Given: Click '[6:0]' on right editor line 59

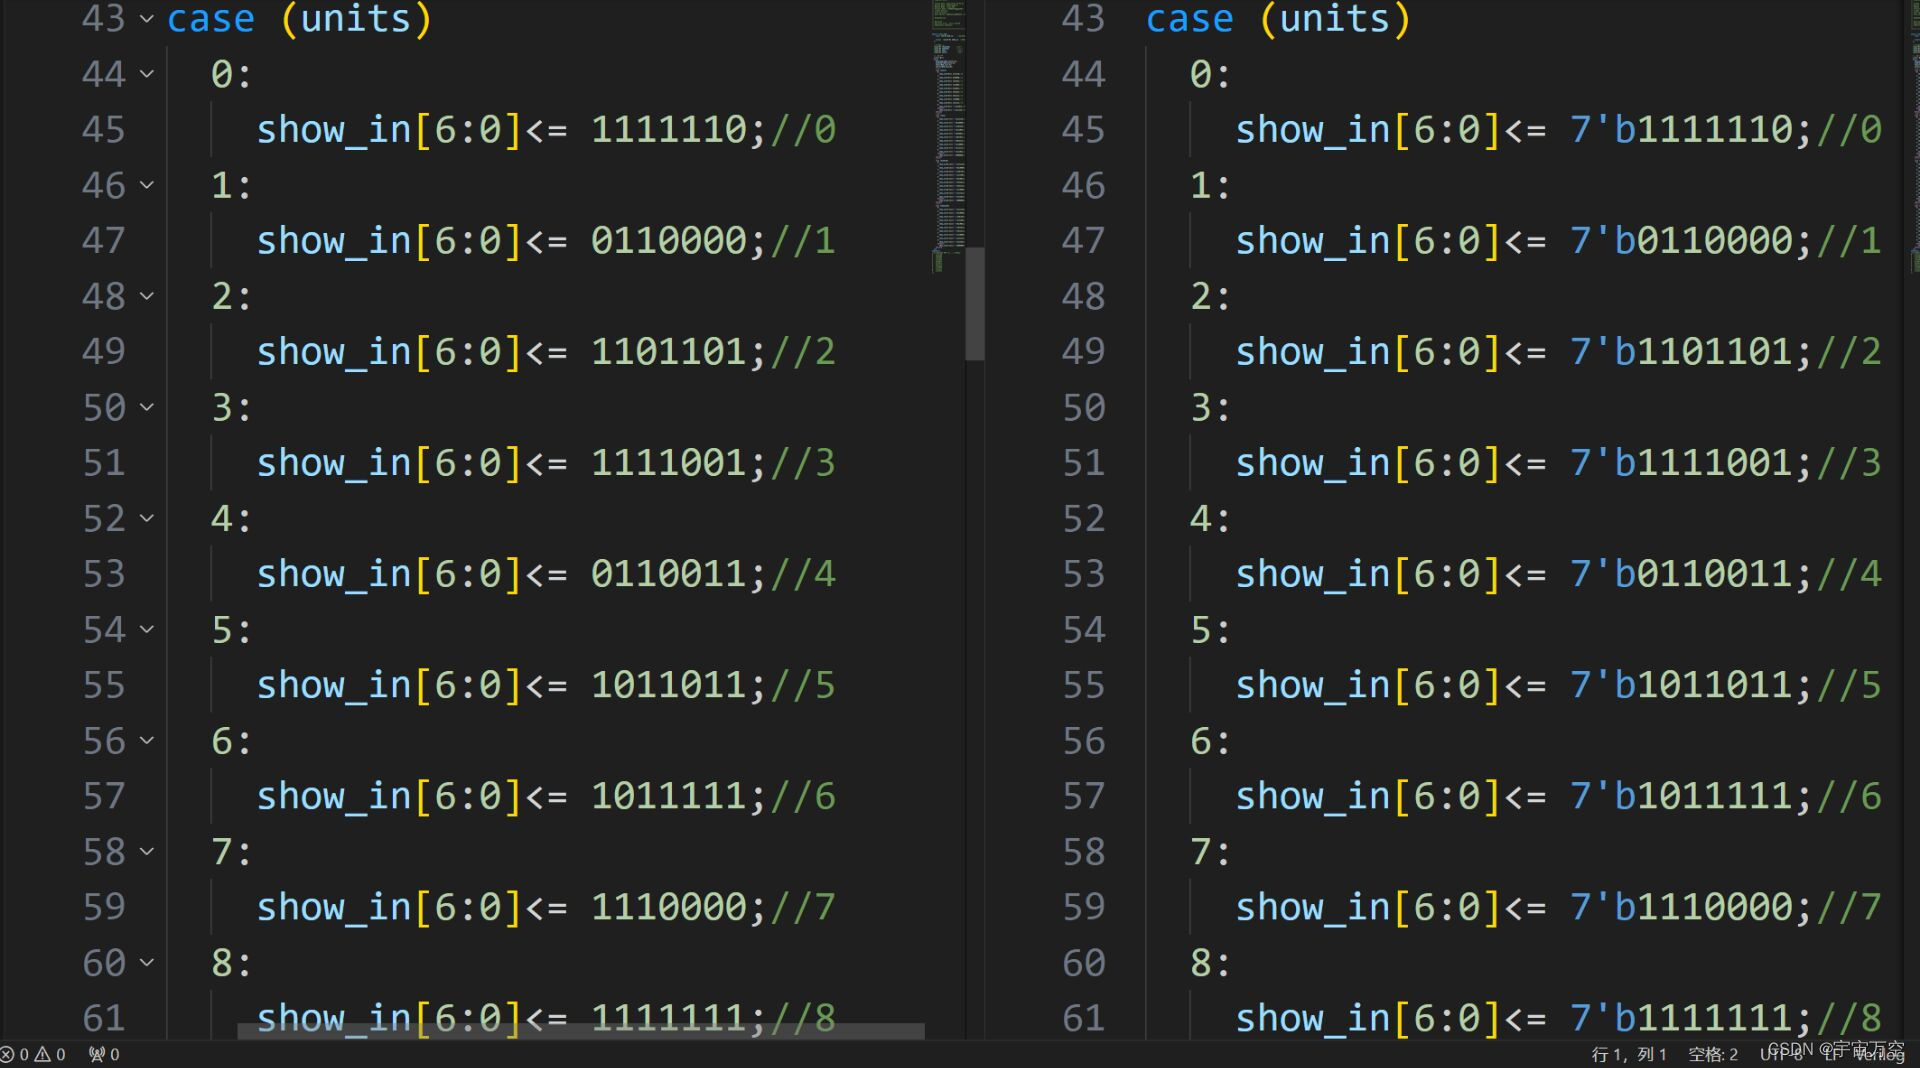Looking at the screenshot, I should 1447,906.
